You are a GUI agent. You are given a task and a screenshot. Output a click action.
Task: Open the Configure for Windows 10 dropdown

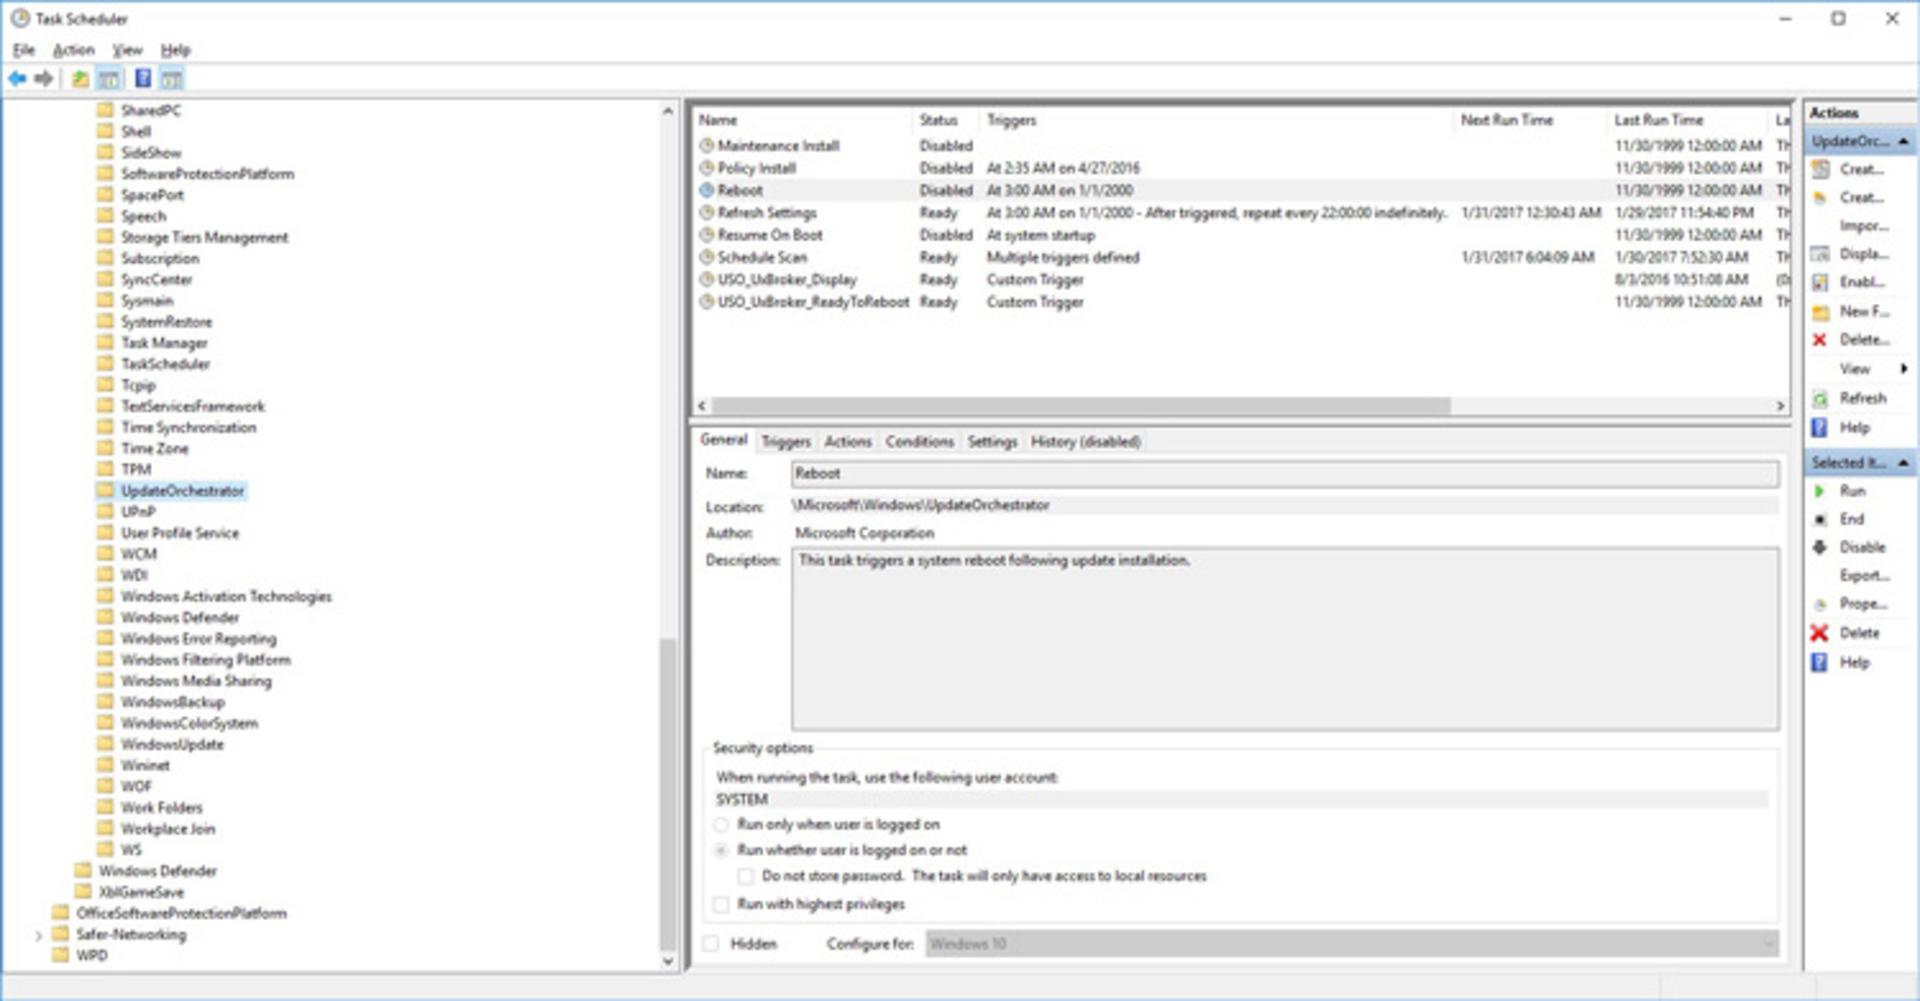pos(1352,943)
